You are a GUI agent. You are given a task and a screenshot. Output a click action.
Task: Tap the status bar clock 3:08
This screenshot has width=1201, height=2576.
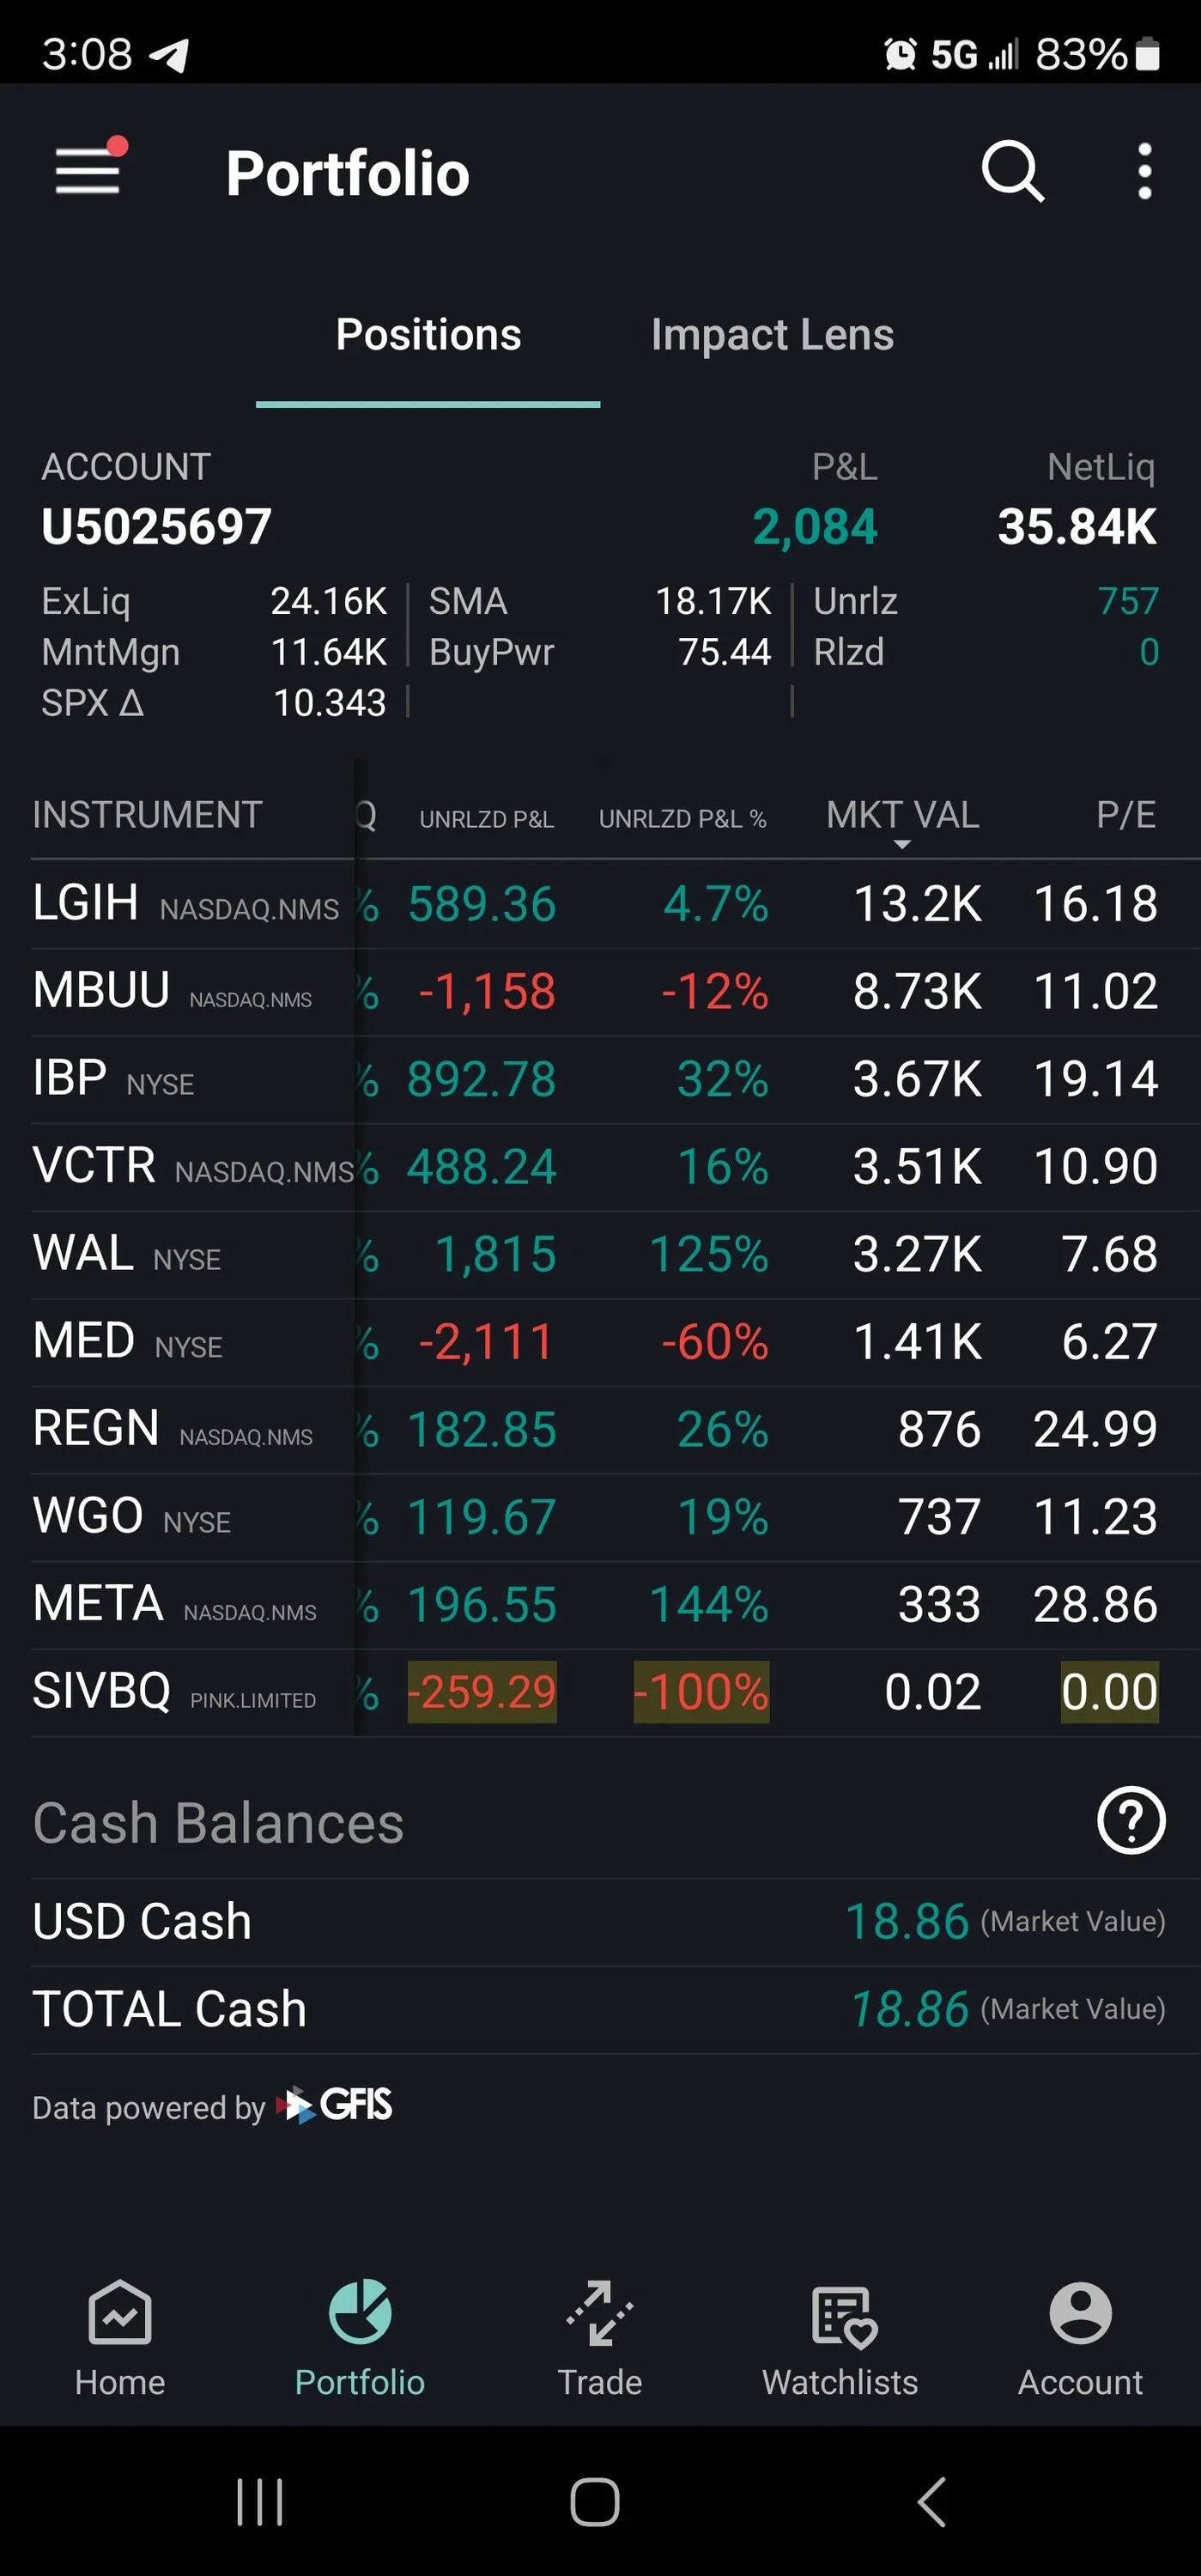click(x=87, y=54)
